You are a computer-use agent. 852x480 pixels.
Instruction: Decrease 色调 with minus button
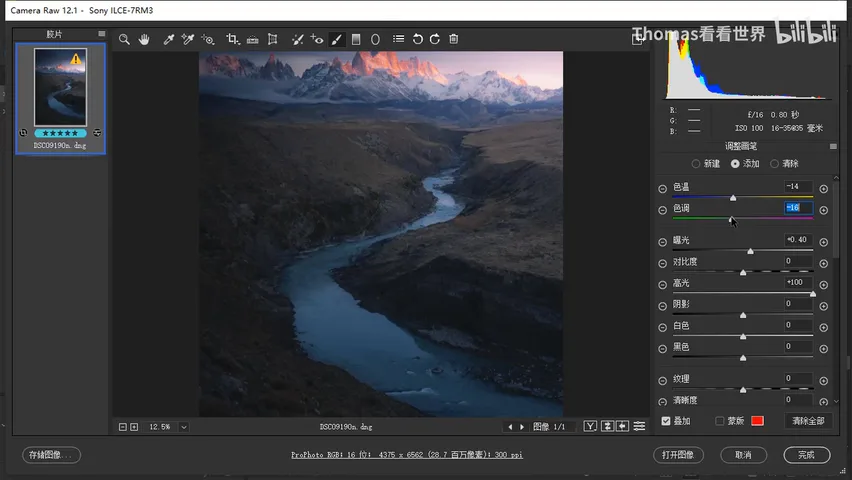point(662,210)
